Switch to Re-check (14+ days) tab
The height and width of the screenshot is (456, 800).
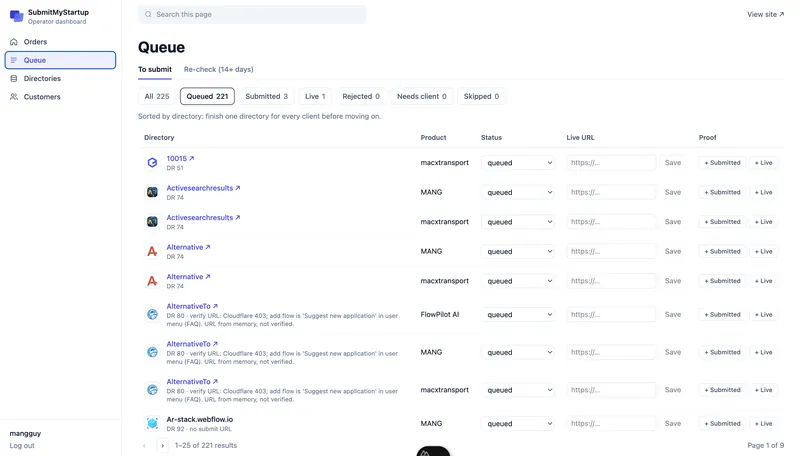pos(218,69)
